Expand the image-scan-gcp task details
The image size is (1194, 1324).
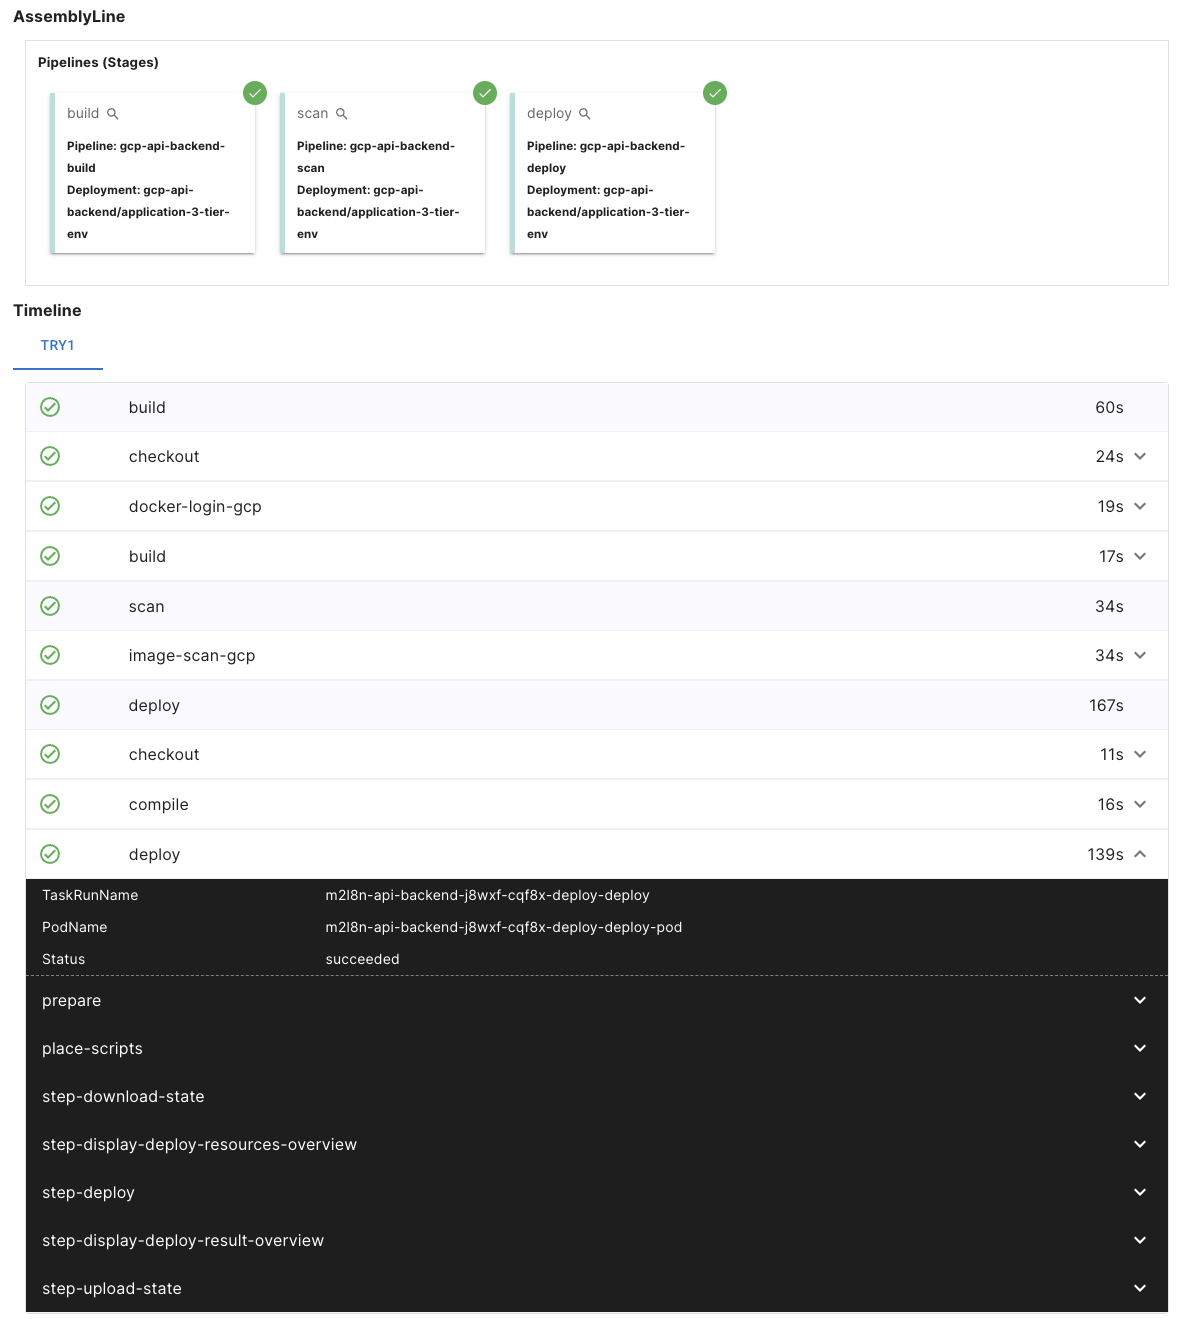[1140, 655]
